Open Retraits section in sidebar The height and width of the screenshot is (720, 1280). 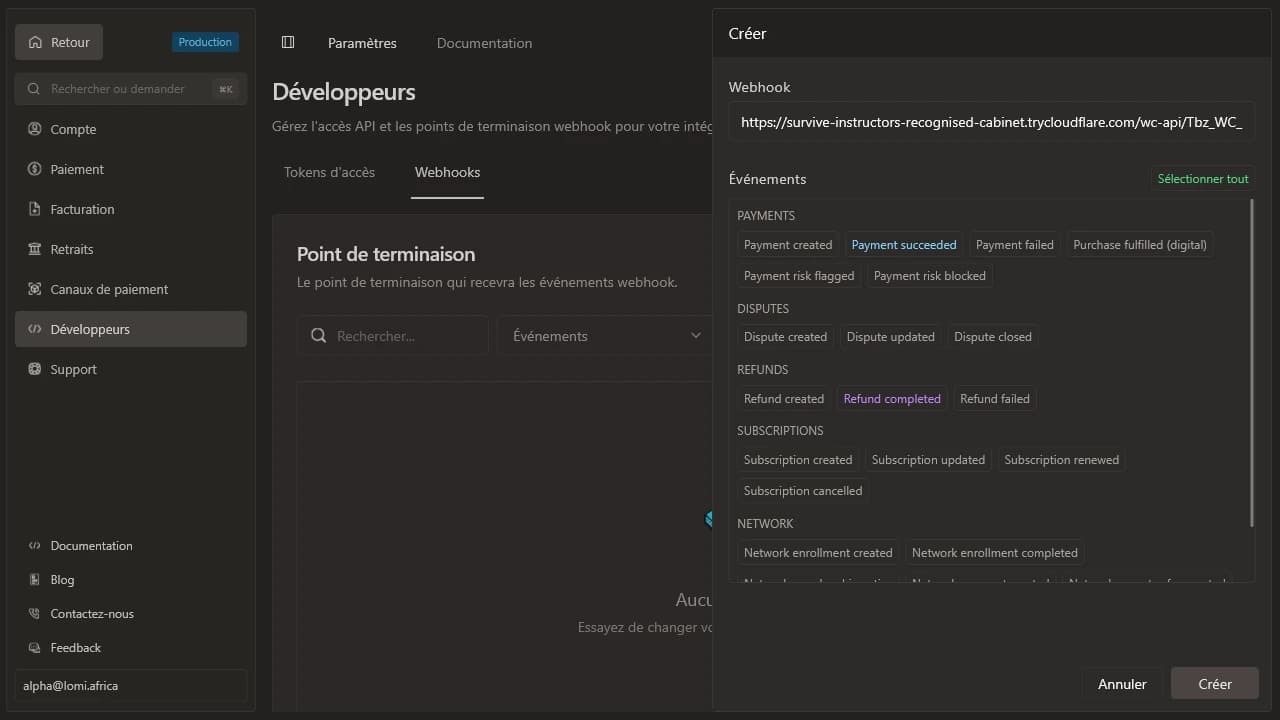coord(131,249)
